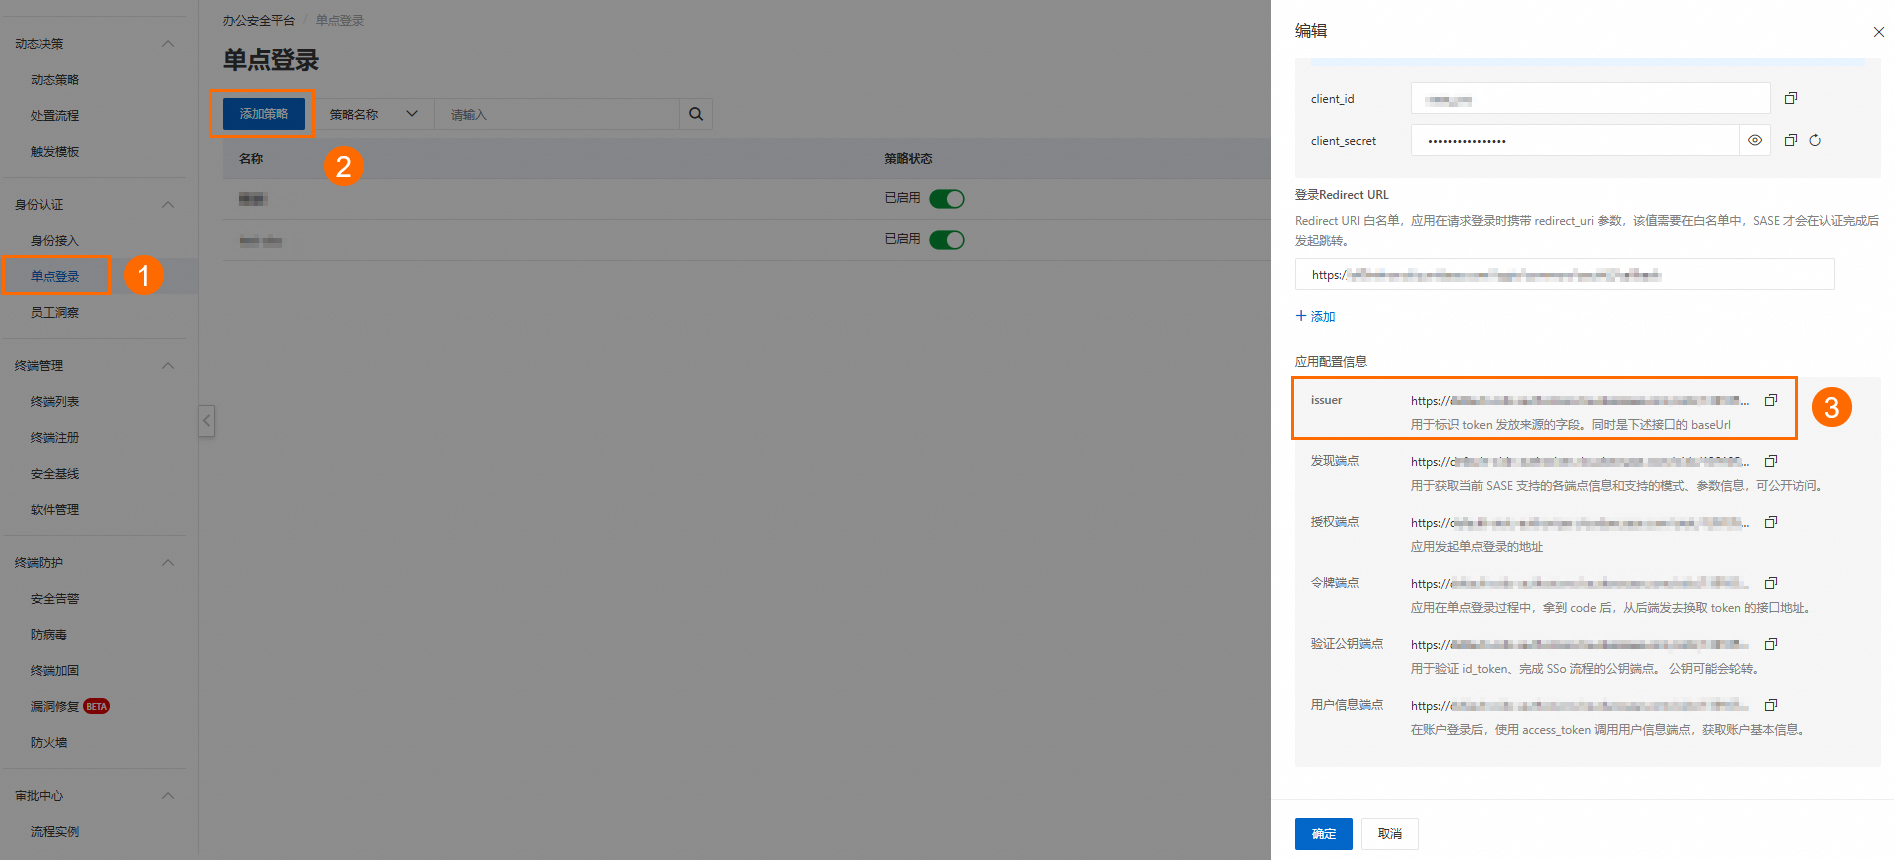Click the 策略状态 column header

click(908, 158)
